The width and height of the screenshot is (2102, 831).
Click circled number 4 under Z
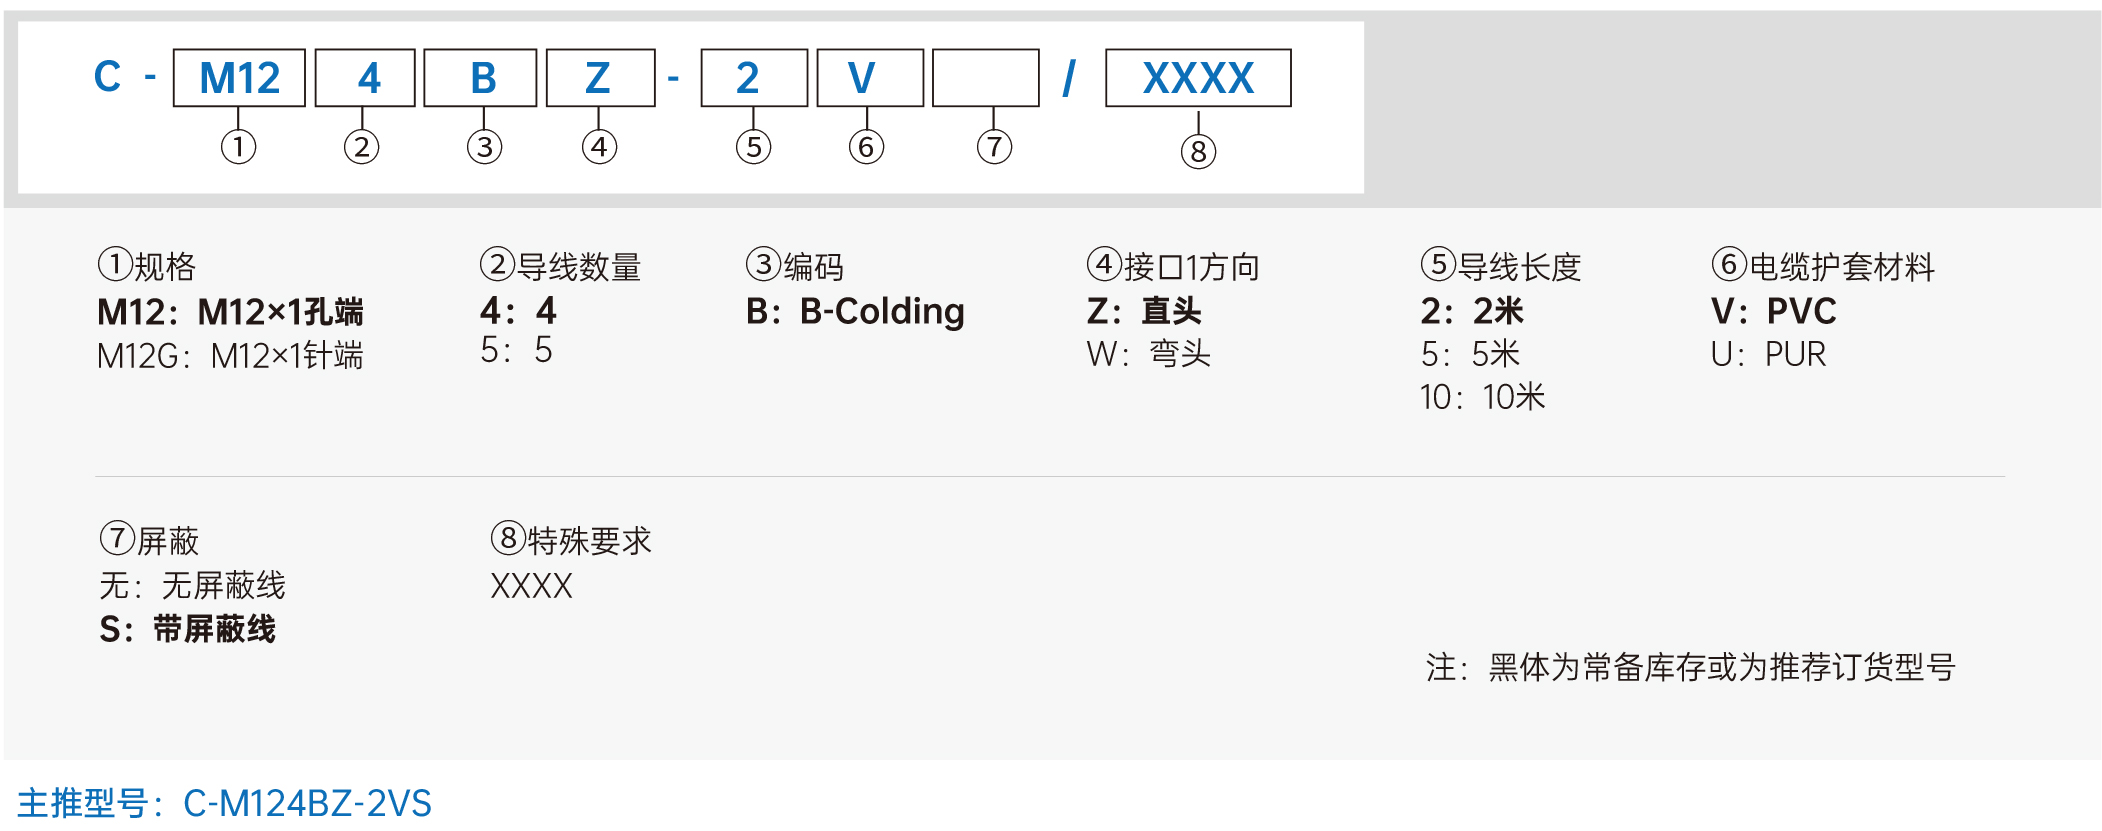coord(599,147)
